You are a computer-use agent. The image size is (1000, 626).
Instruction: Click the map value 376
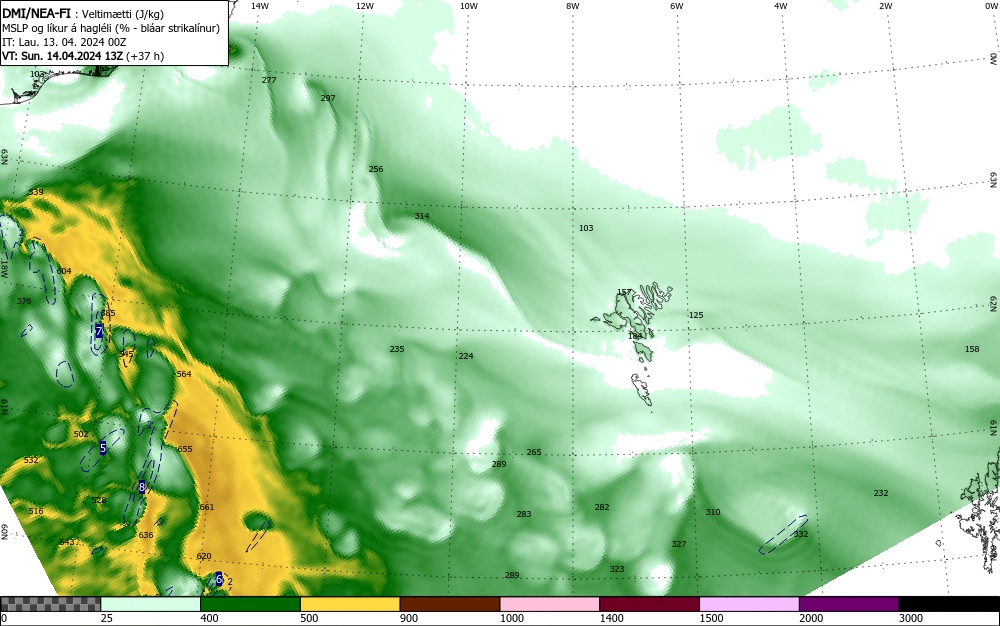pos(24,301)
